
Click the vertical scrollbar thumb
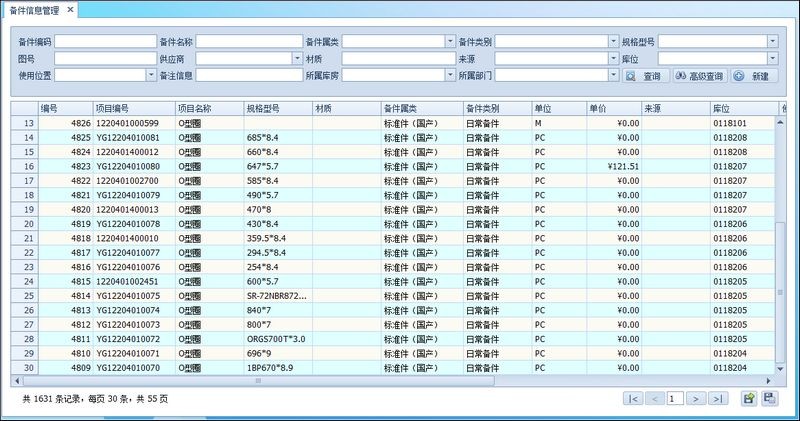click(780, 293)
